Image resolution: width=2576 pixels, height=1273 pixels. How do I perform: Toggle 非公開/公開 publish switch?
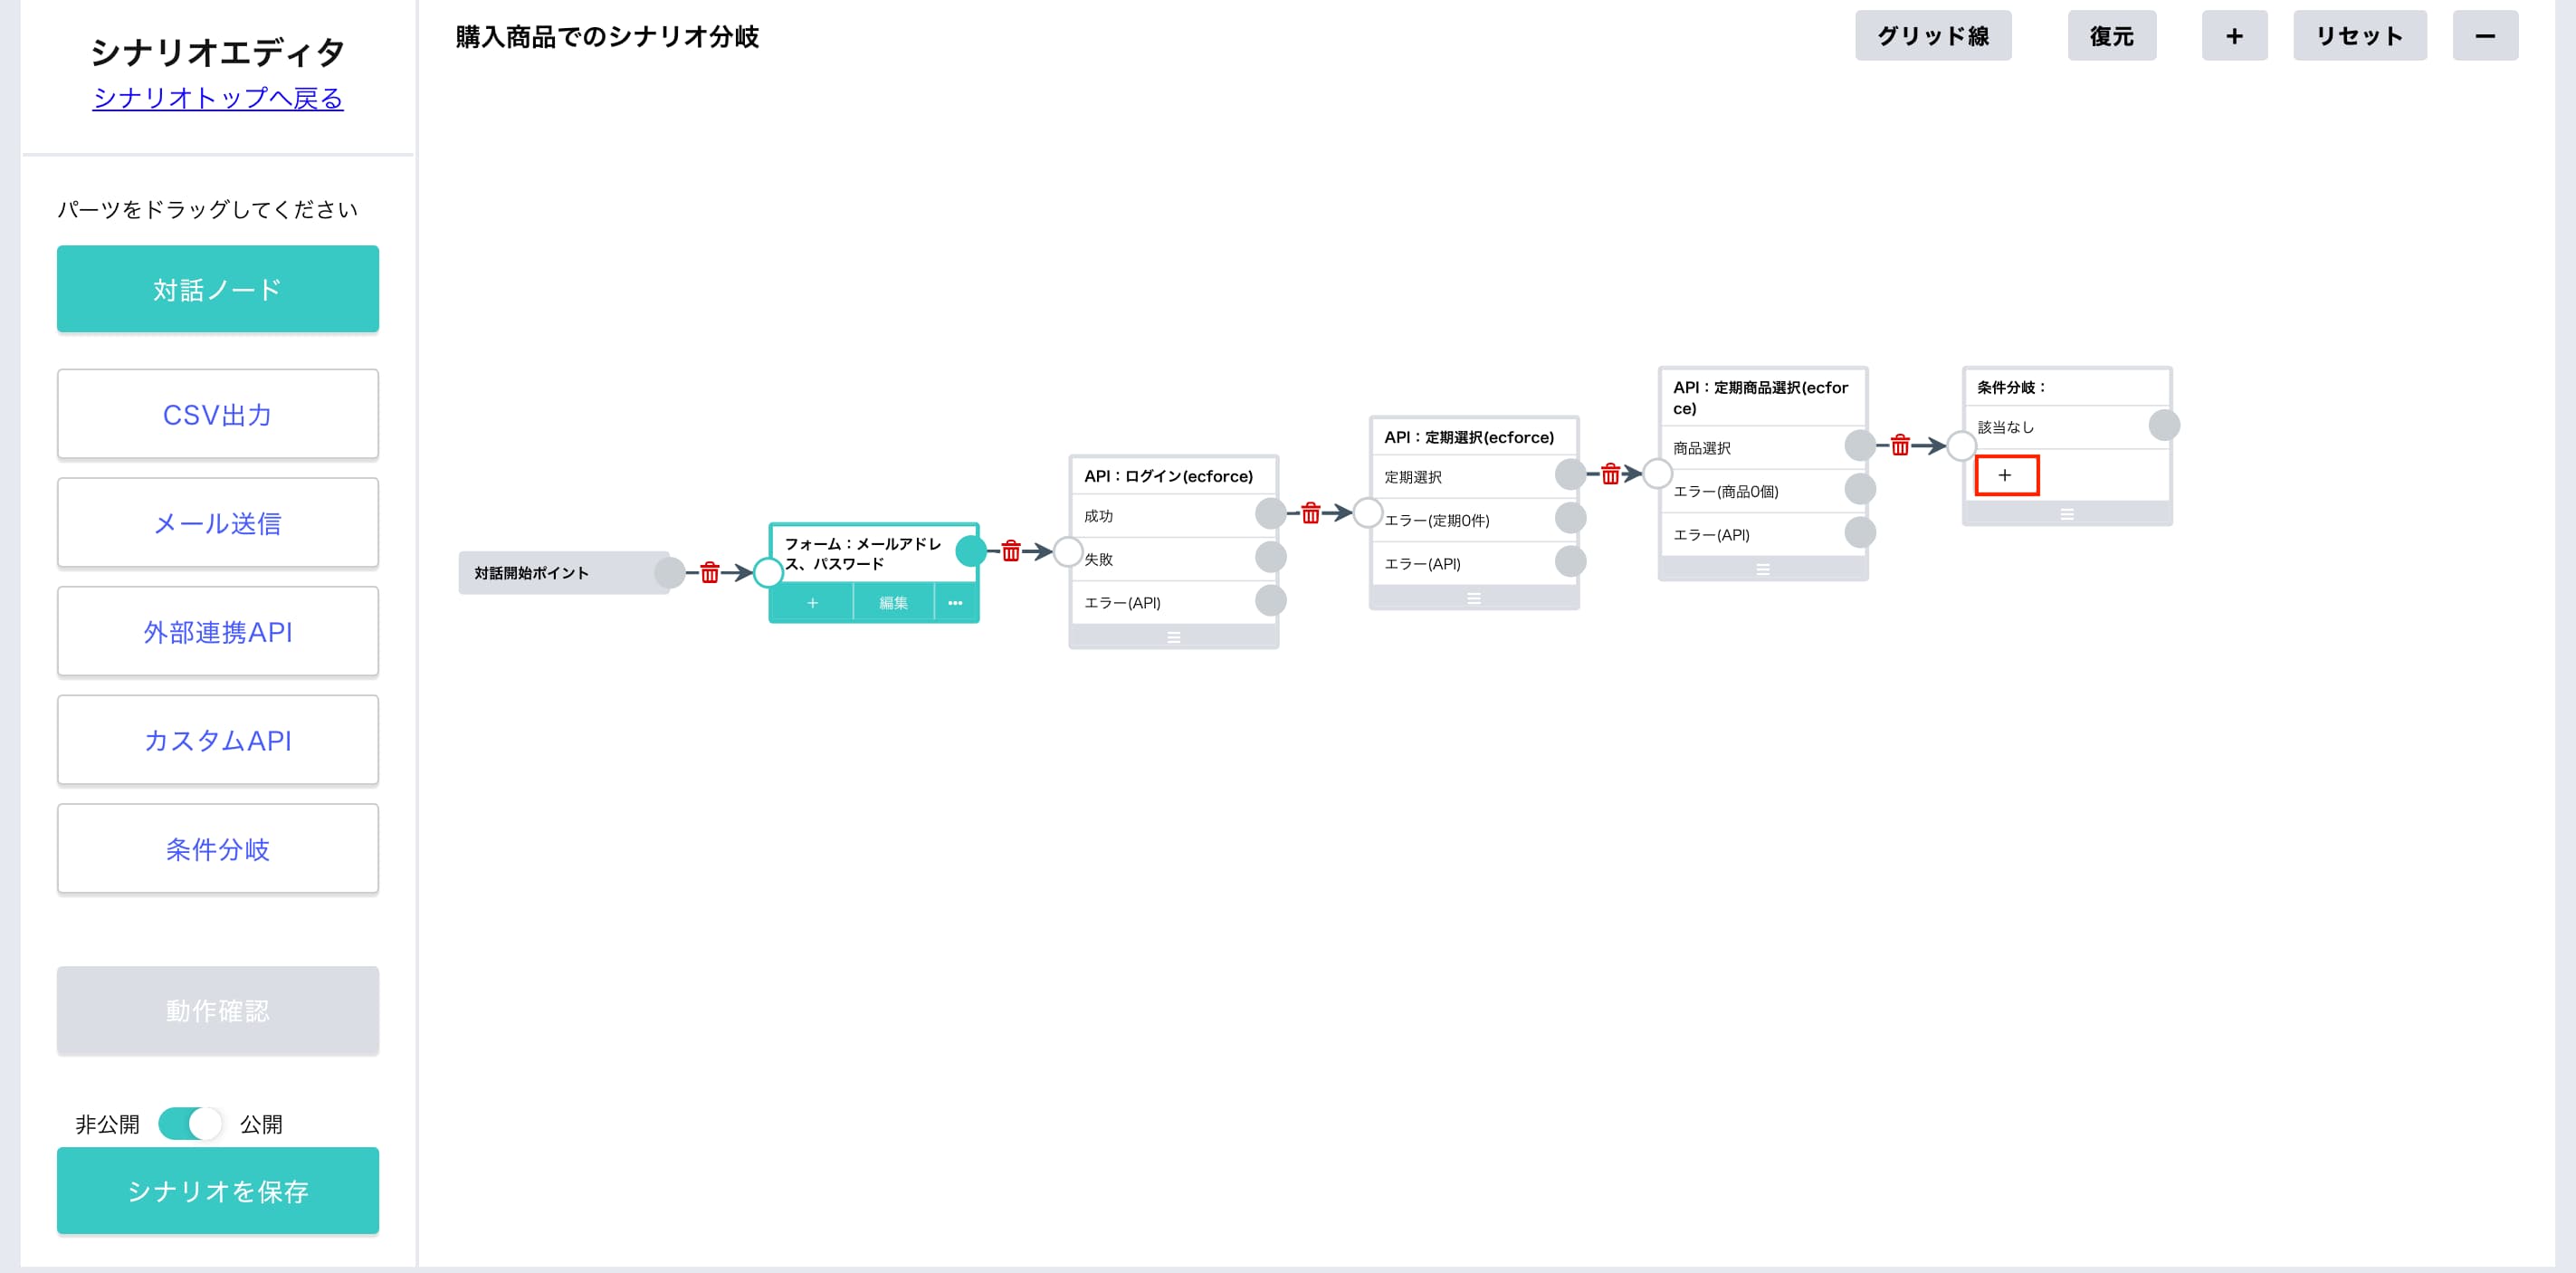click(190, 1124)
